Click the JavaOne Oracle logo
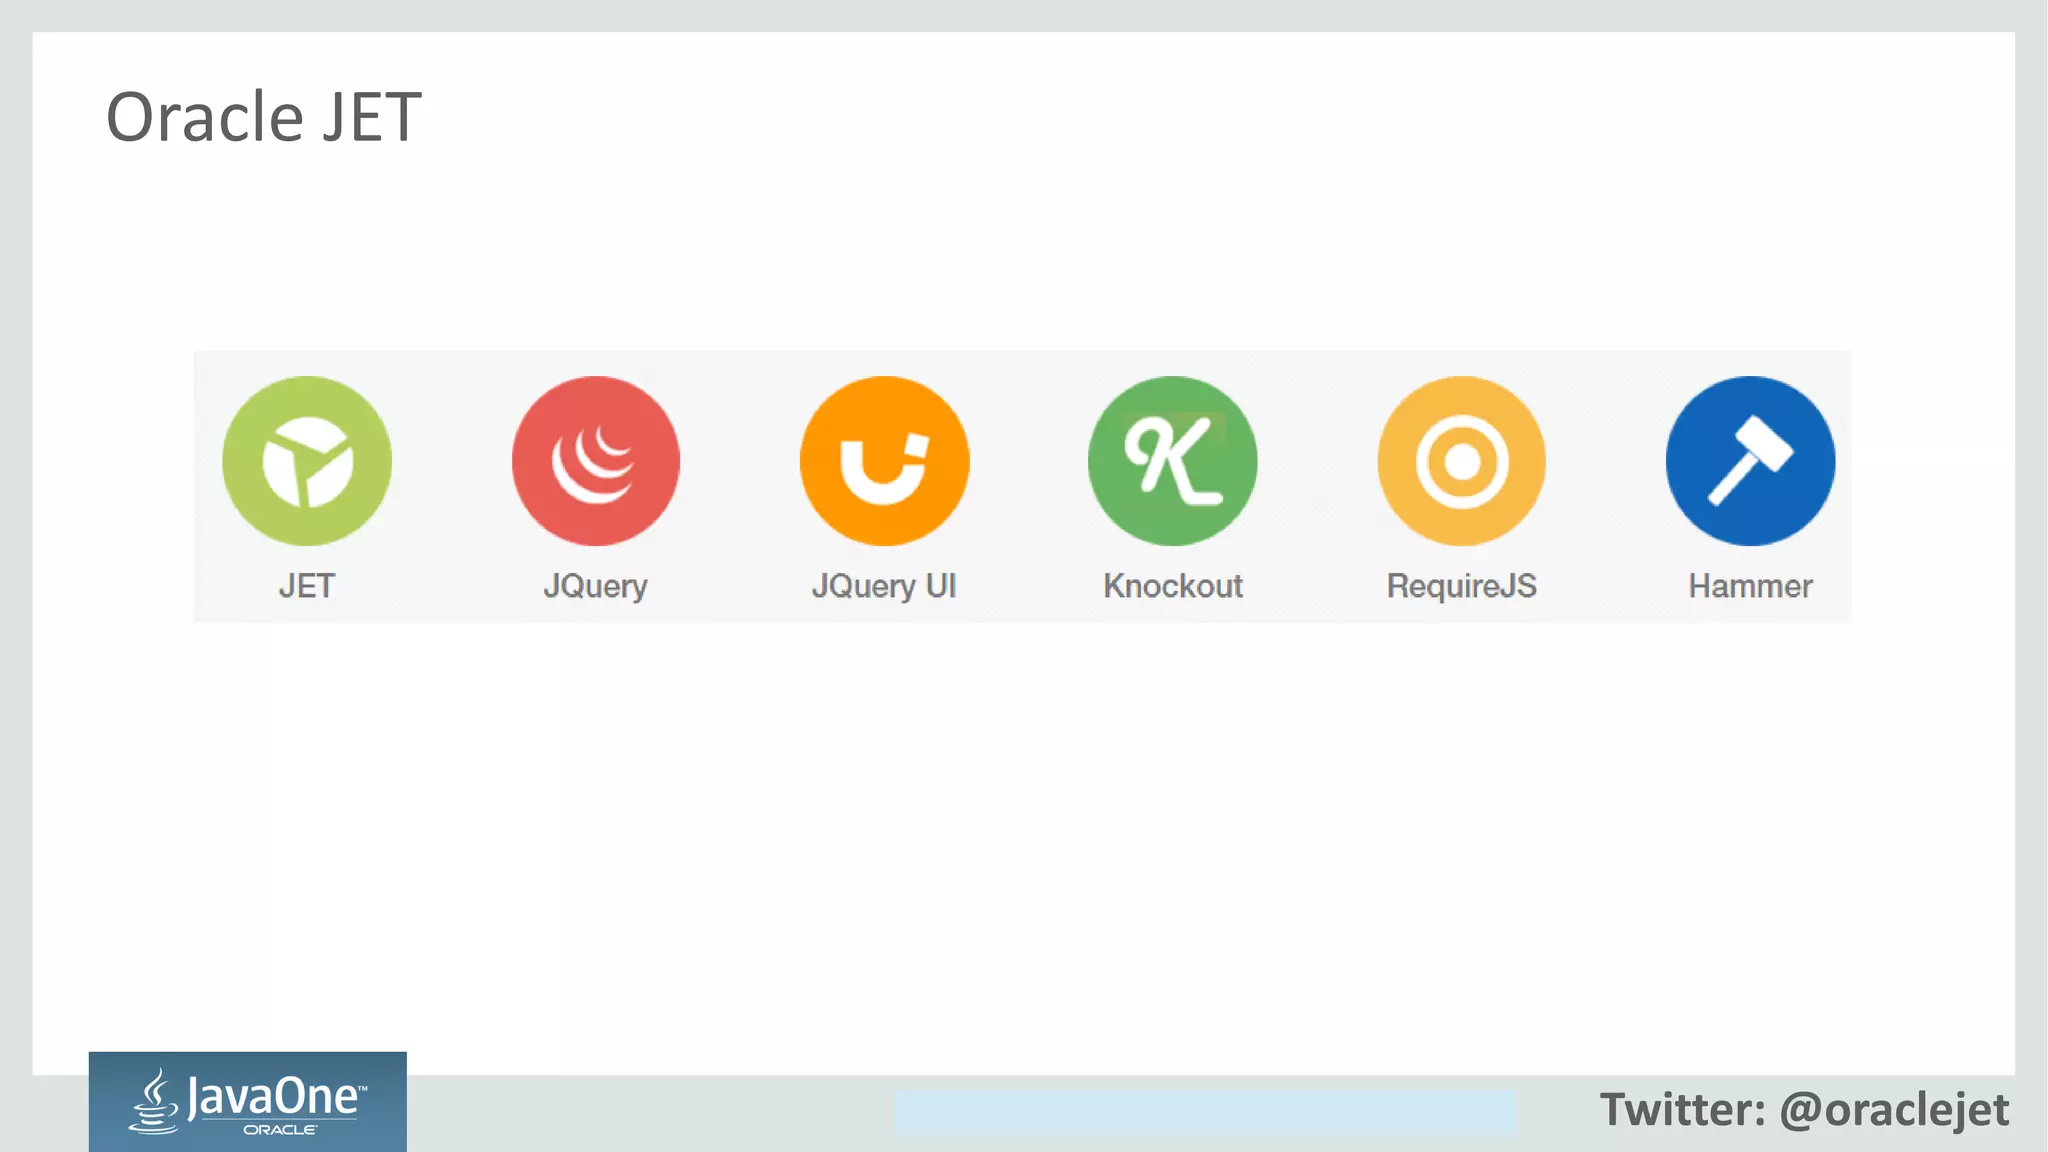2048x1152 pixels. coord(248,1101)
